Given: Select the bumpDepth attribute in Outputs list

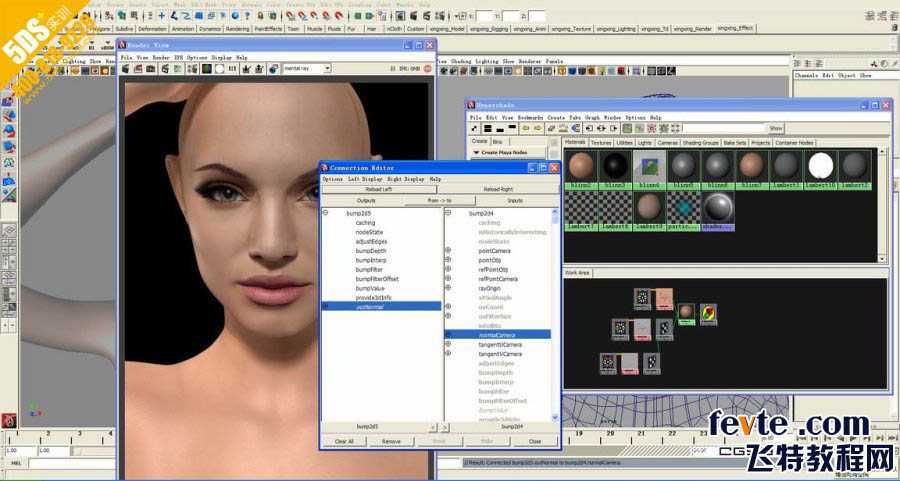Looking at the screenshot, I should (x=371, y=251).
